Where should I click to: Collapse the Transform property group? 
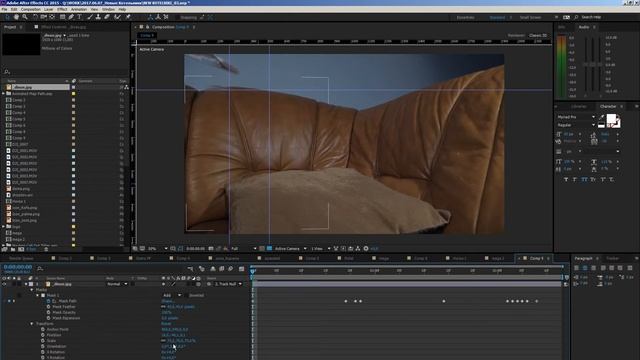32,324
